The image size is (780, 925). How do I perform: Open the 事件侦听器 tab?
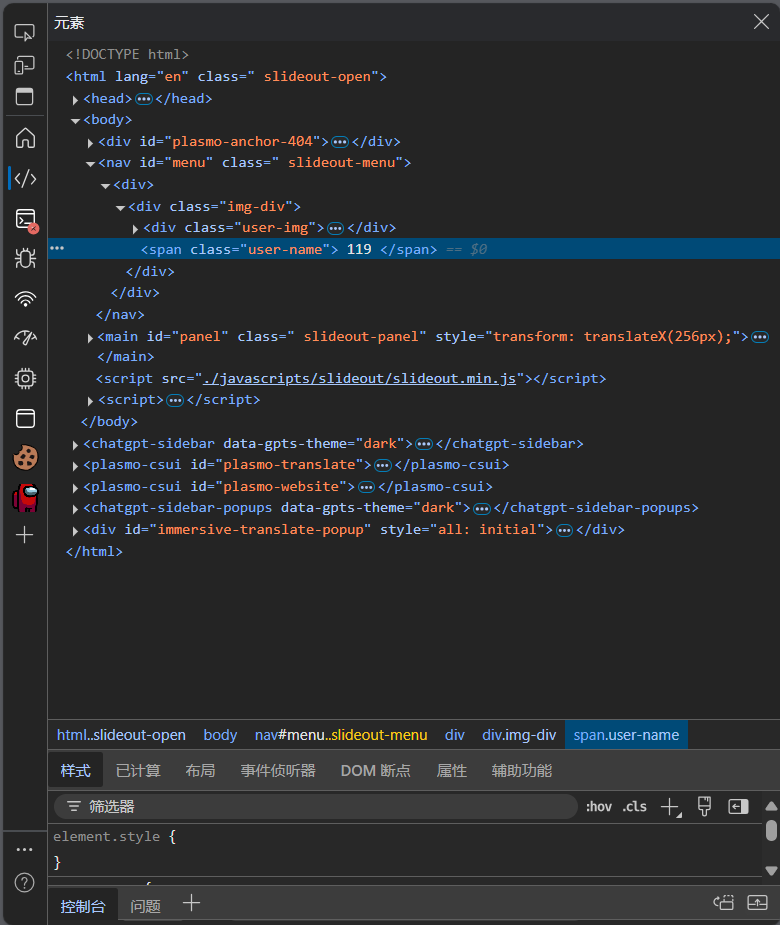278,770
